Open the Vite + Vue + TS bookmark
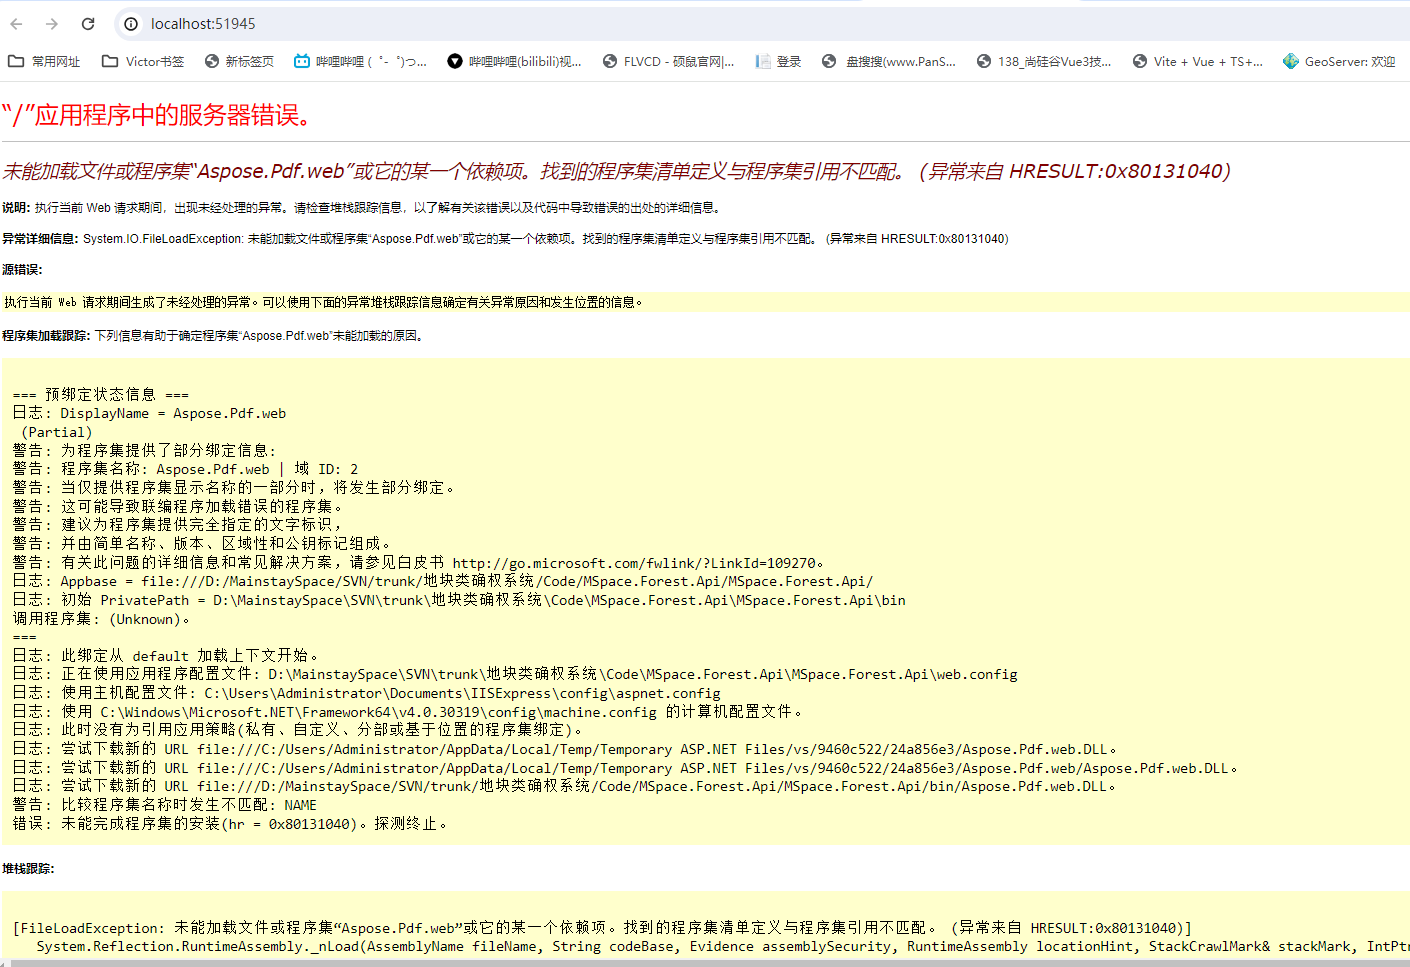Screen dimensions: 1410x967 tap(1198, 61)
